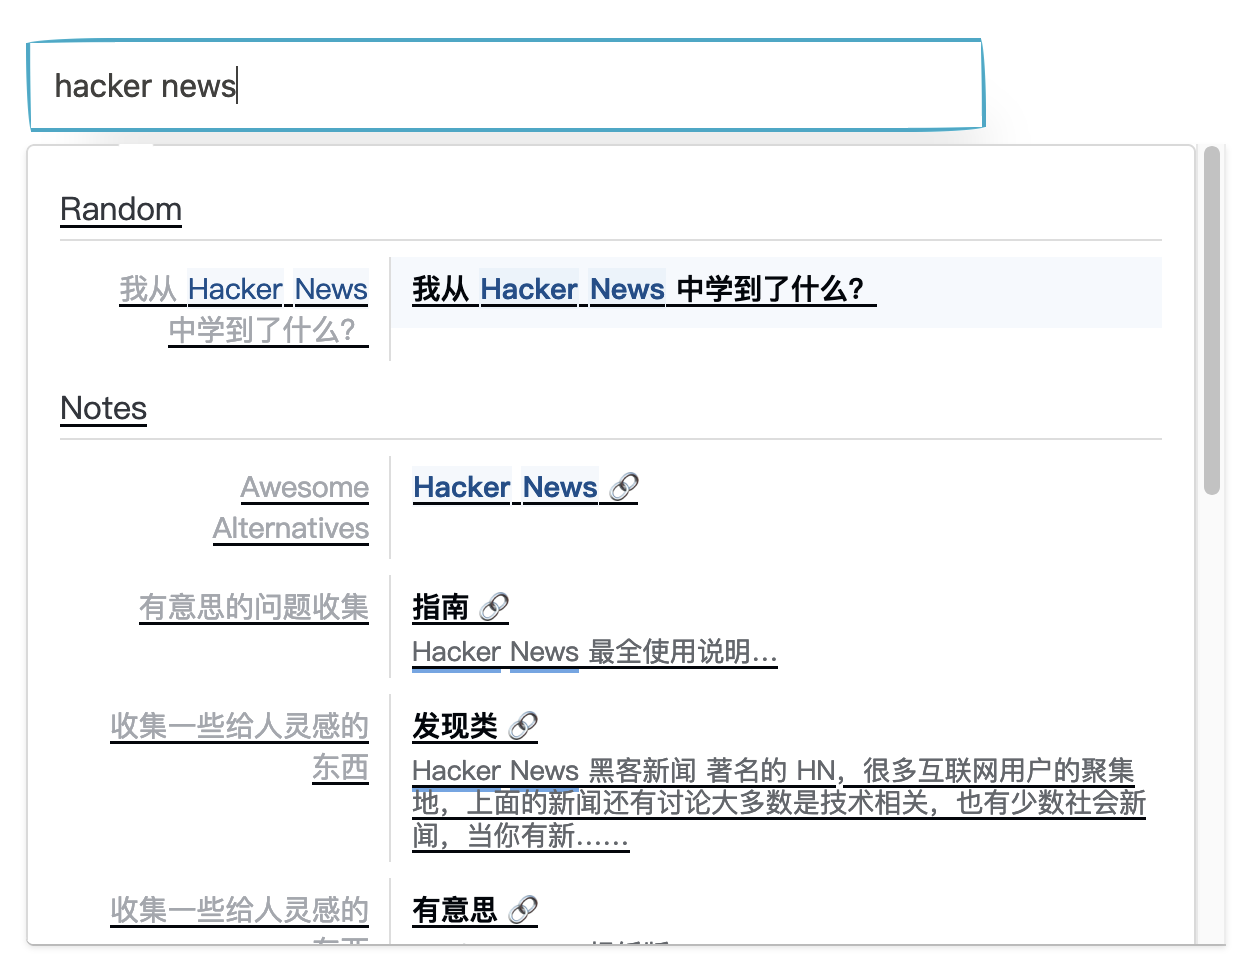Image resolution: width=1260 pixels, height=976 pixels.
Task: Open the 发现类 heading result
Action: (455, 726)
